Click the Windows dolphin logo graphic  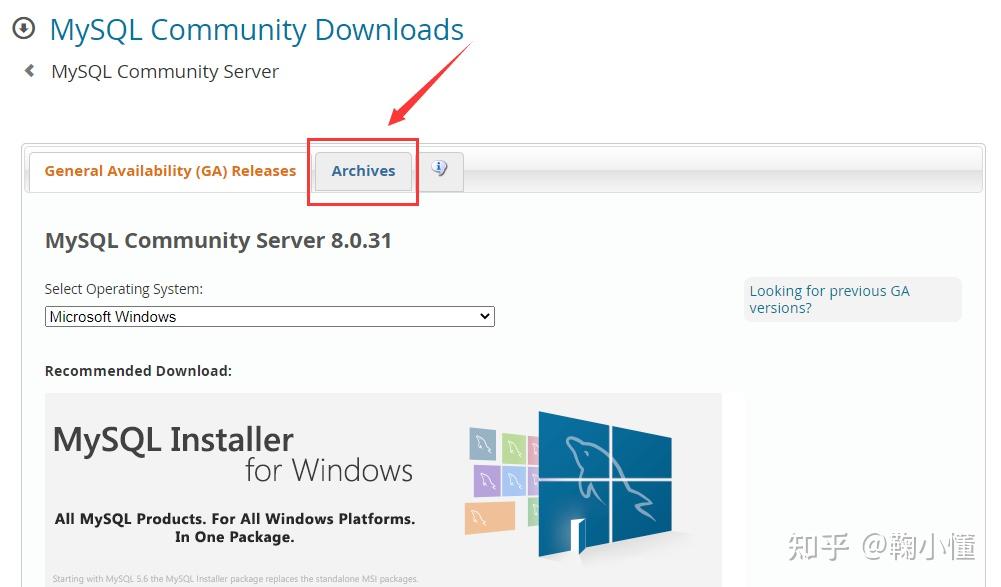coord(604,485)
